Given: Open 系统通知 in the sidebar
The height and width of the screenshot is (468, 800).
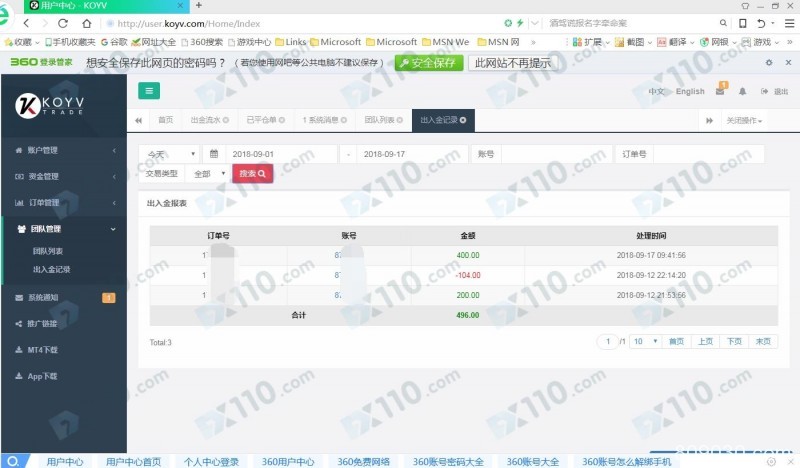Looking at the screenshot, I should tap(64, 298).
